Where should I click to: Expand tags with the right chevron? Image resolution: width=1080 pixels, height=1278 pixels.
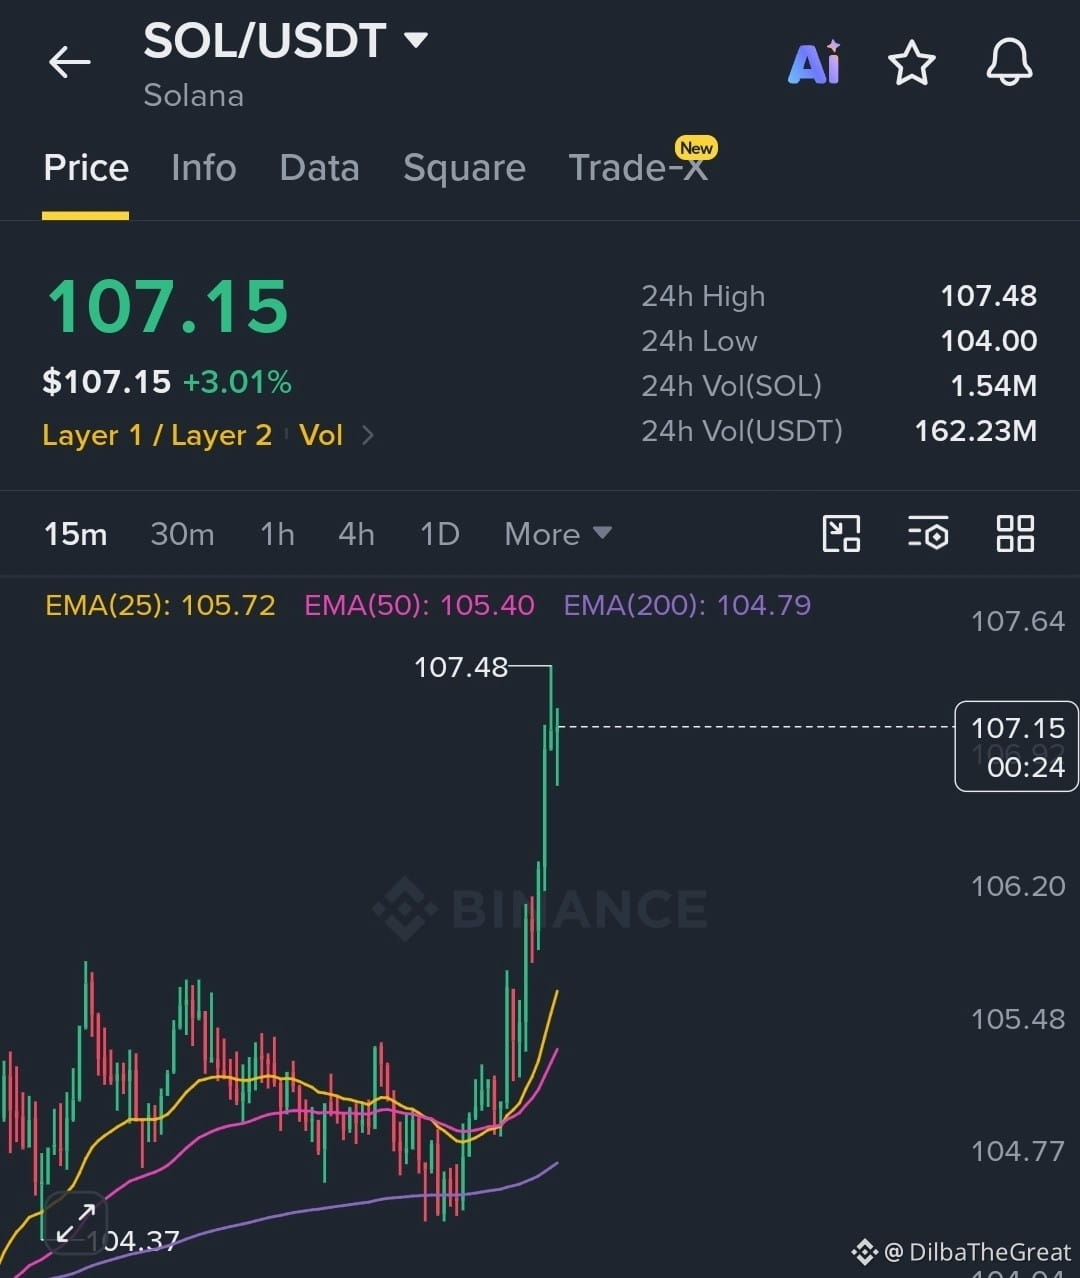tap(368, 435)
